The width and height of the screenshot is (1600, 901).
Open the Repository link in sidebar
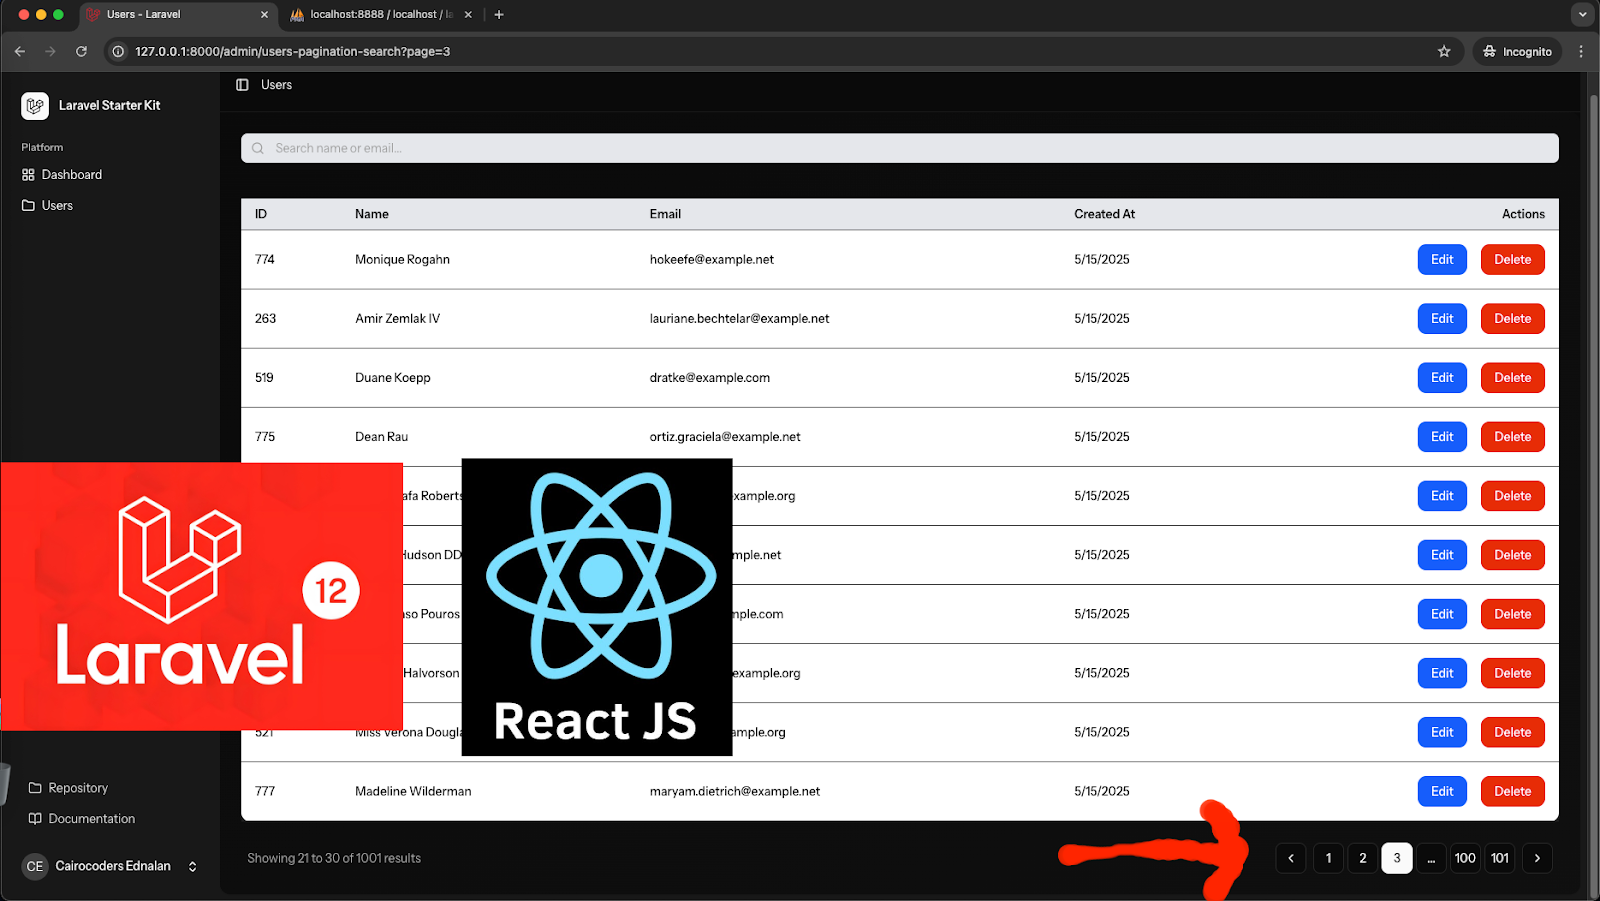68,788
